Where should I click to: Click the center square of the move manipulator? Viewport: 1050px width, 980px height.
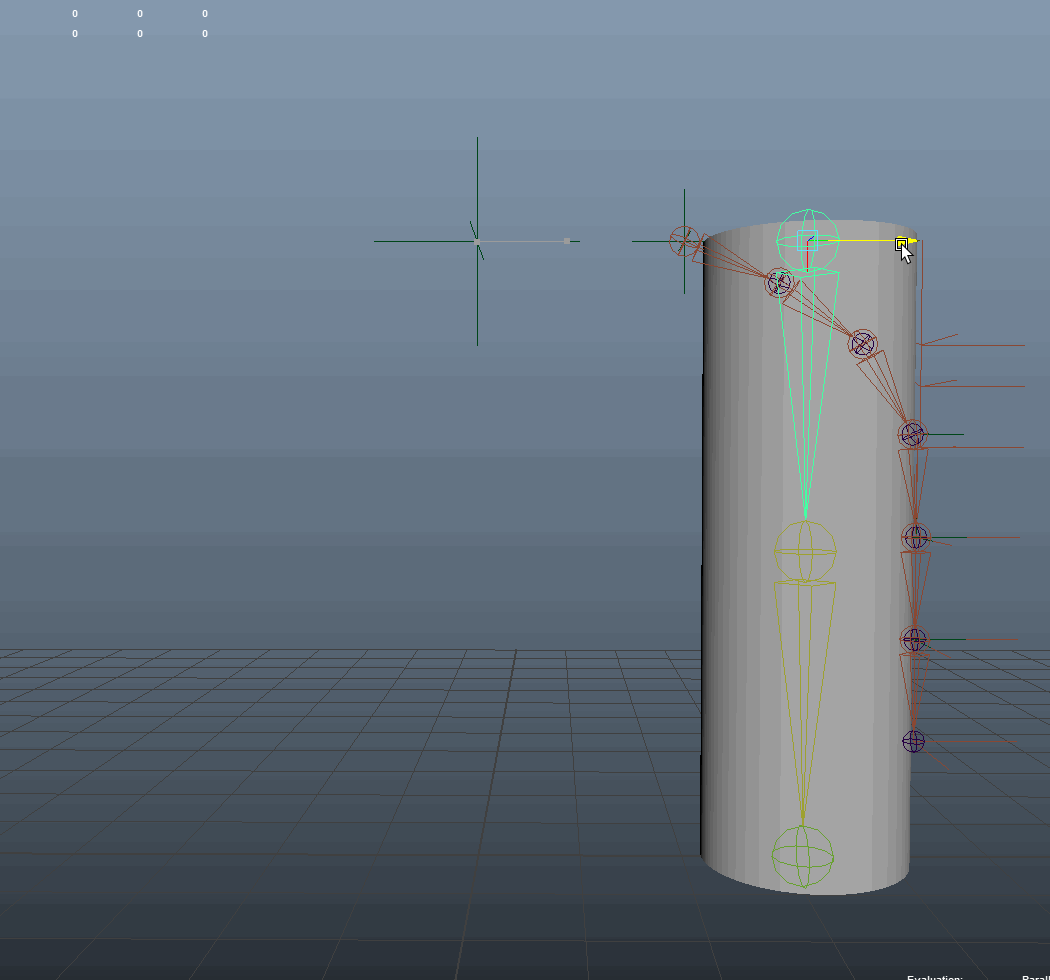coord(805,241)
